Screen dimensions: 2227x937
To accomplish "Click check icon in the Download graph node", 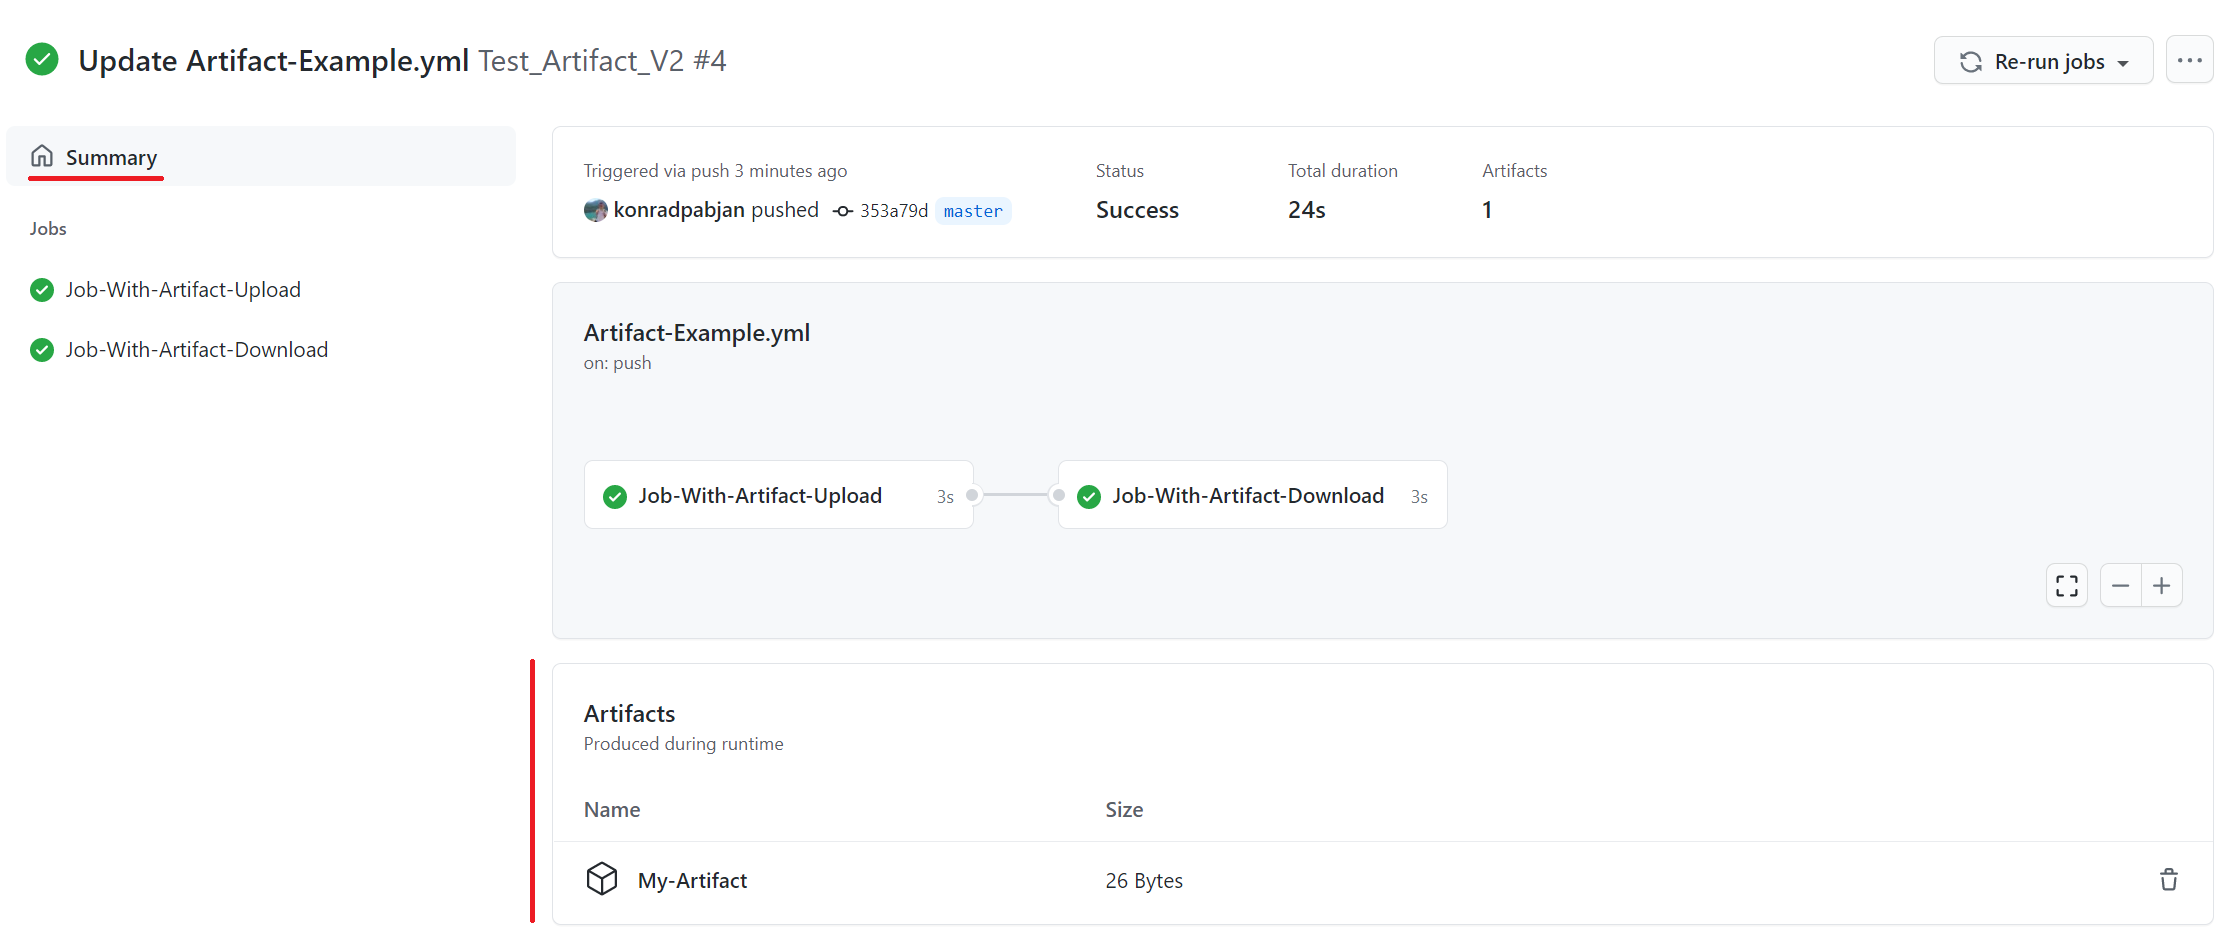I will coord(1089,496).
